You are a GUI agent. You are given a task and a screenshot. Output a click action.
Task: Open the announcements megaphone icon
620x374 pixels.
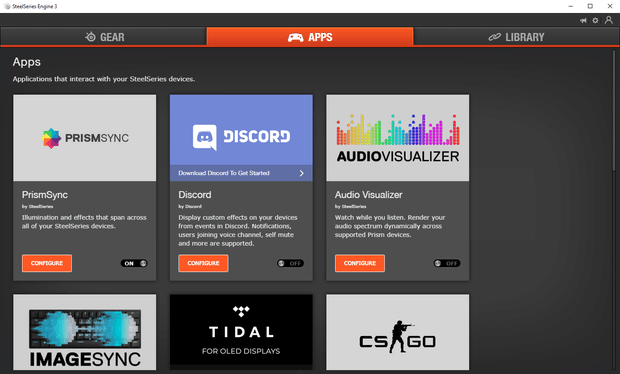pyautogui.click(x=583, y=21)
